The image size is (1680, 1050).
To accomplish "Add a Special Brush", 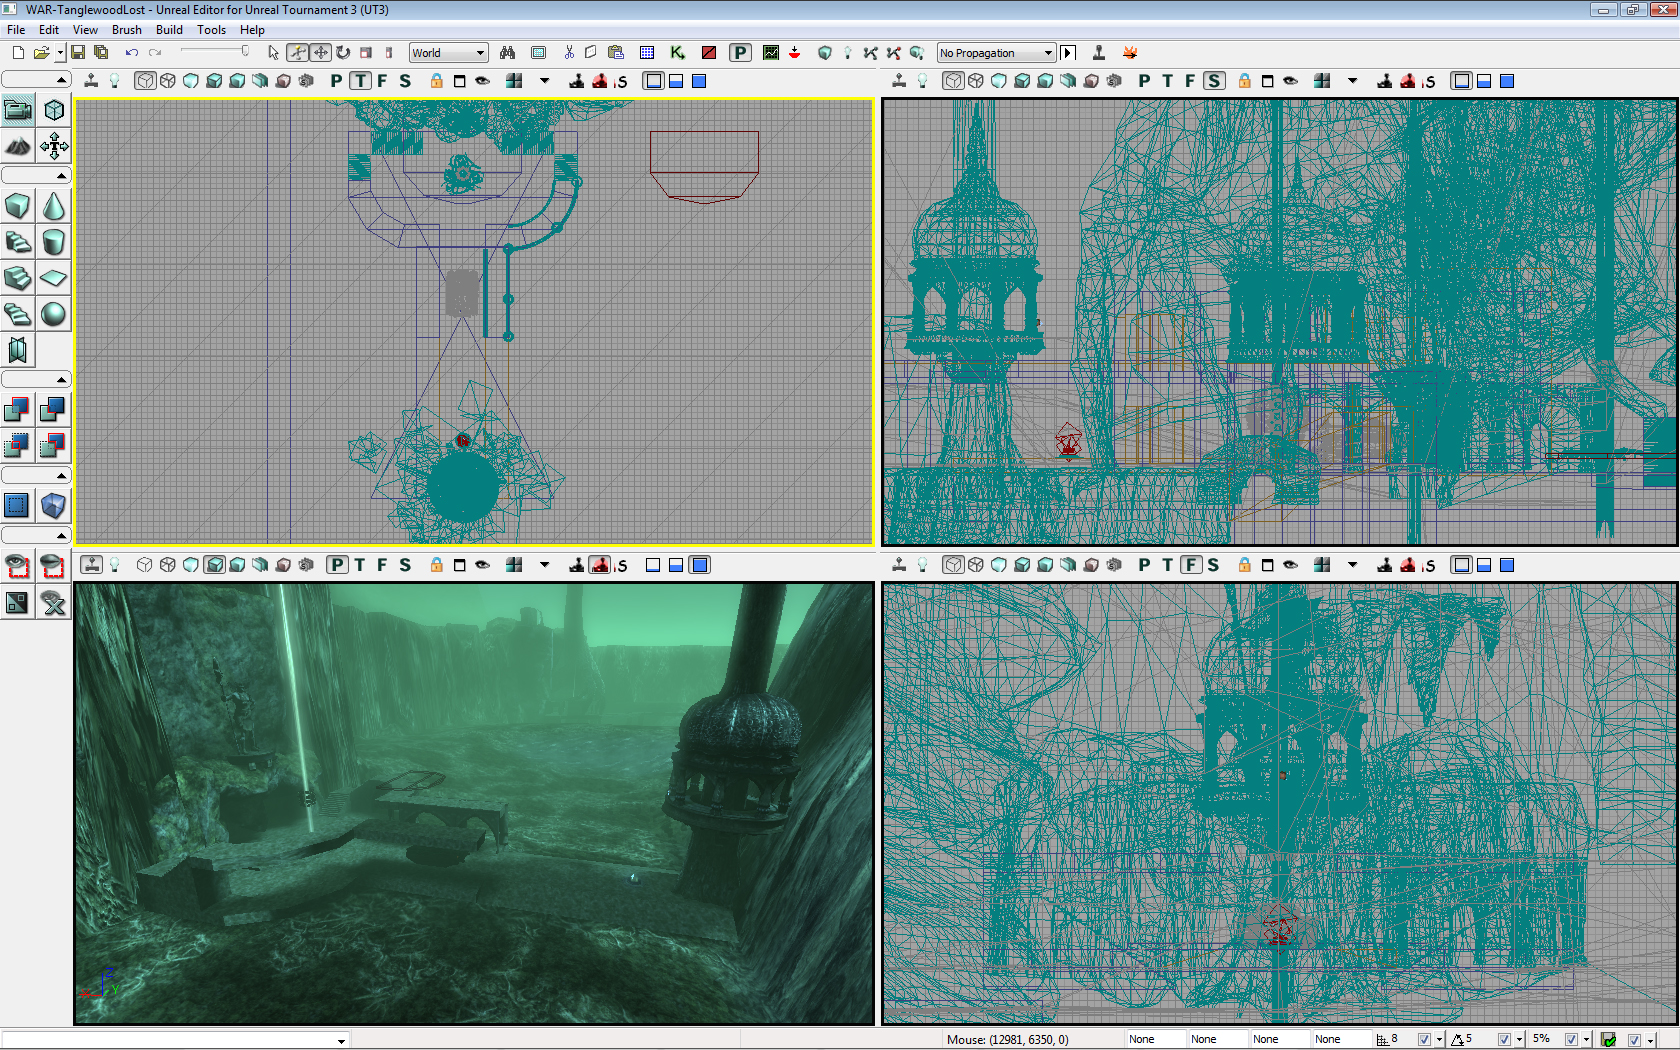I will (18, 505).
